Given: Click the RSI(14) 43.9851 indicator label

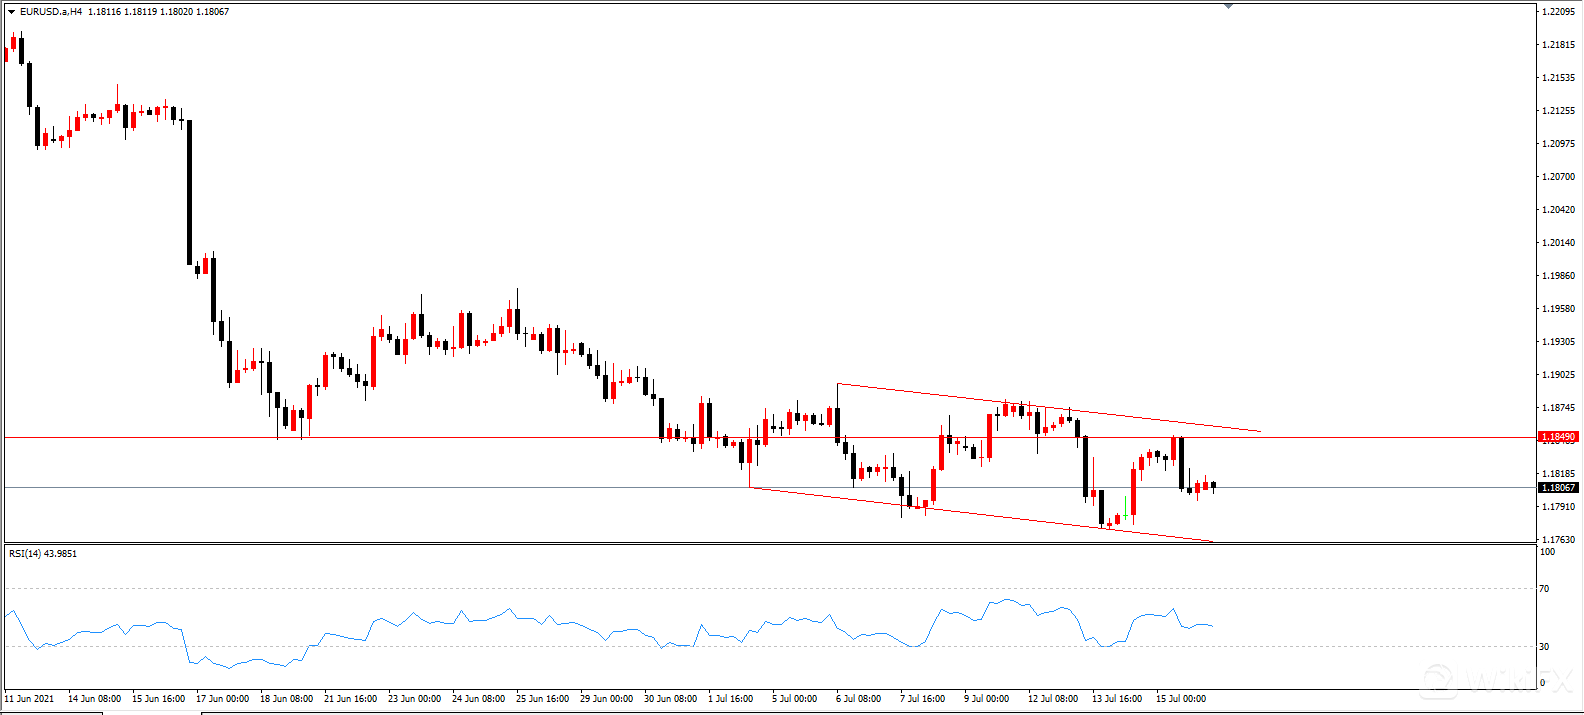Looking at the screenshot, I should click(x=43, y=554).
